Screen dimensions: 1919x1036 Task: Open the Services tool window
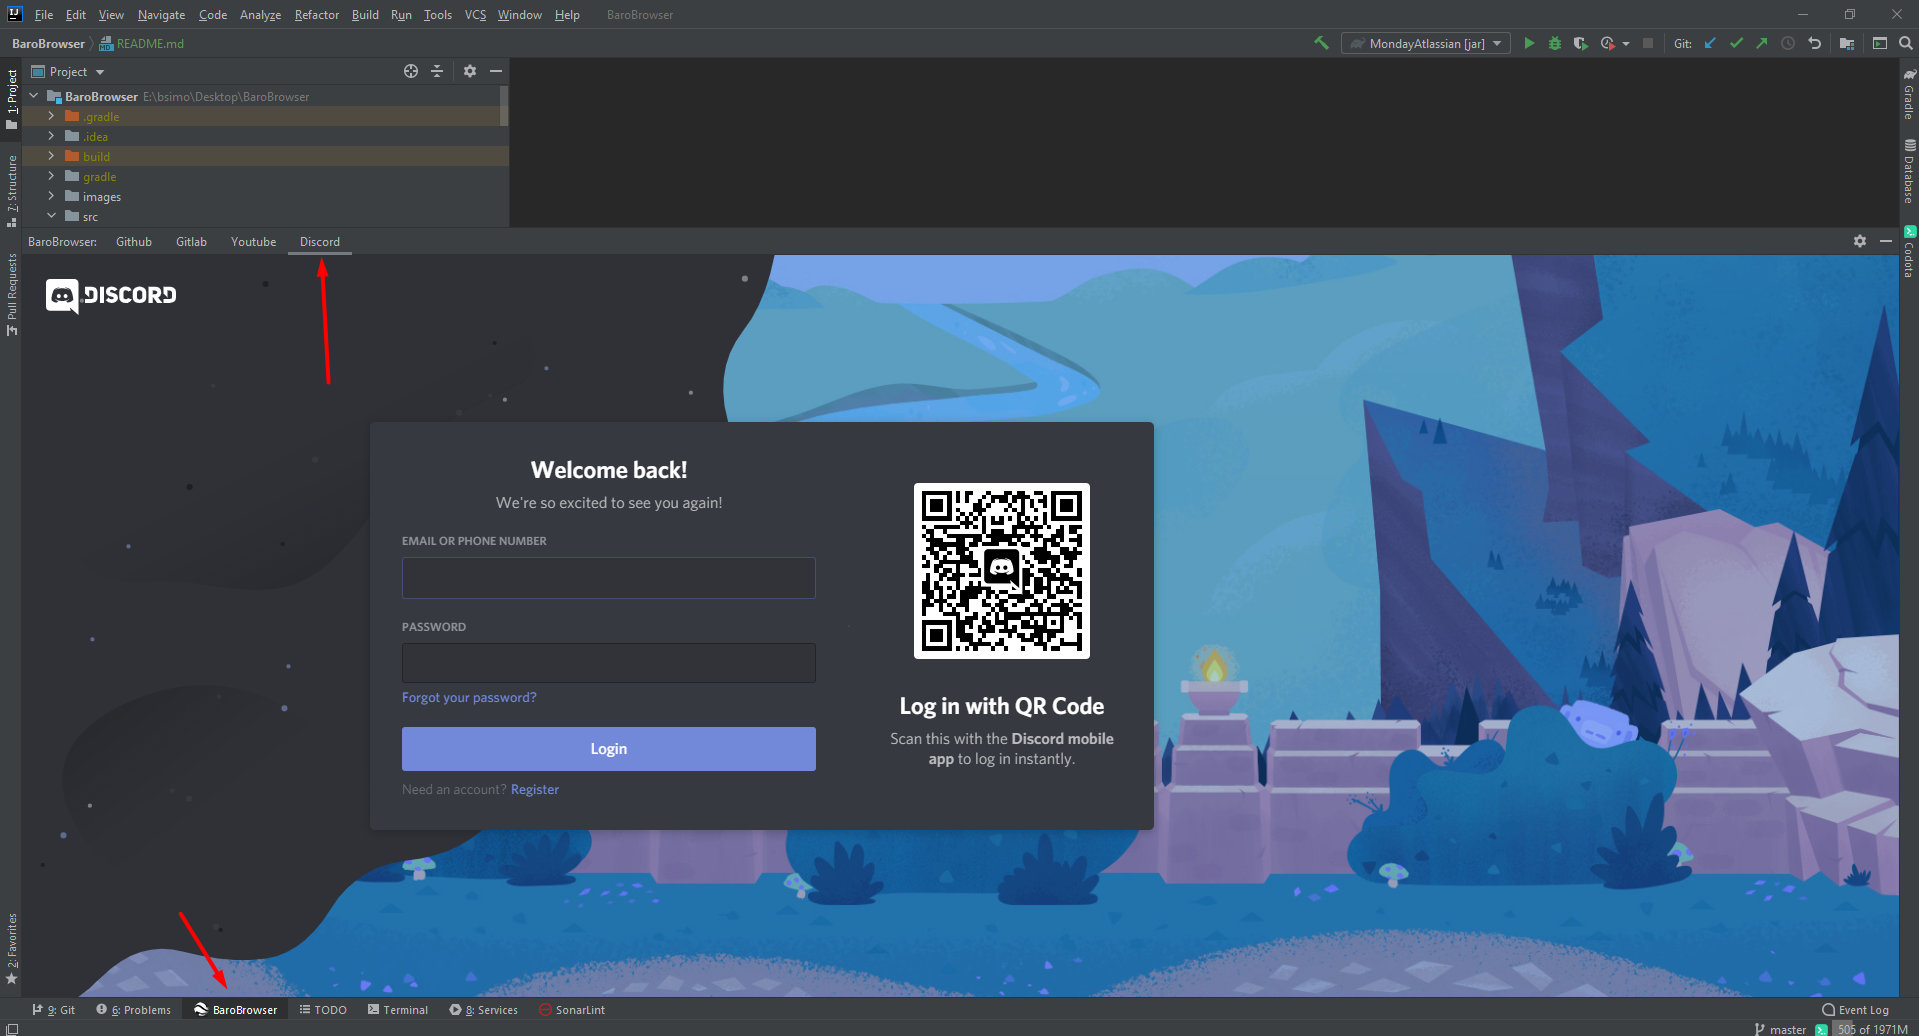pos(484,1010)
